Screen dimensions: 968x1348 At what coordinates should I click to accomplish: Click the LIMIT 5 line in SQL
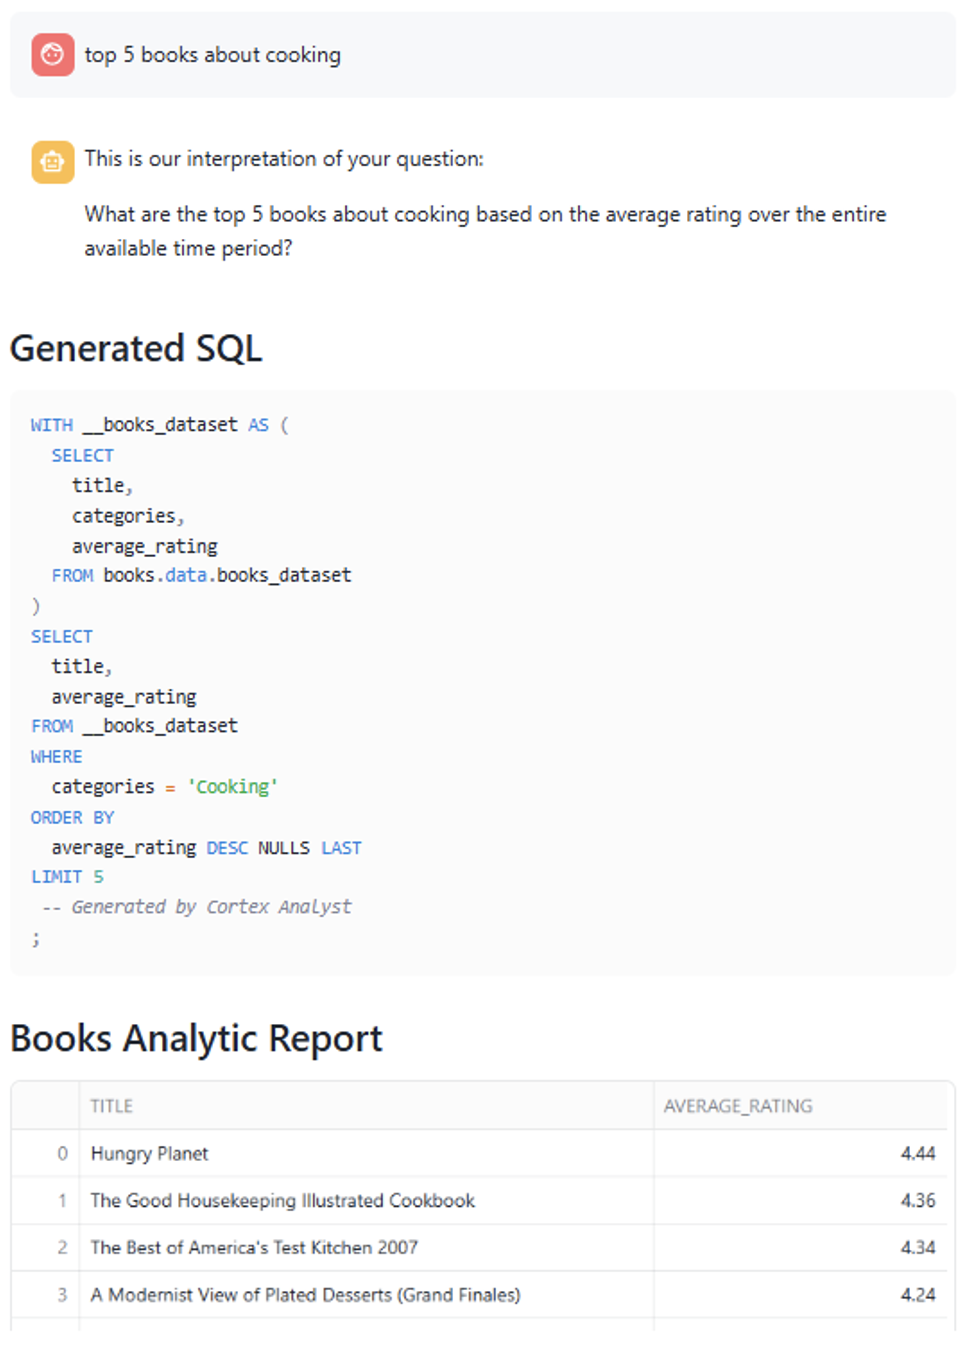(x=67, y=877)
